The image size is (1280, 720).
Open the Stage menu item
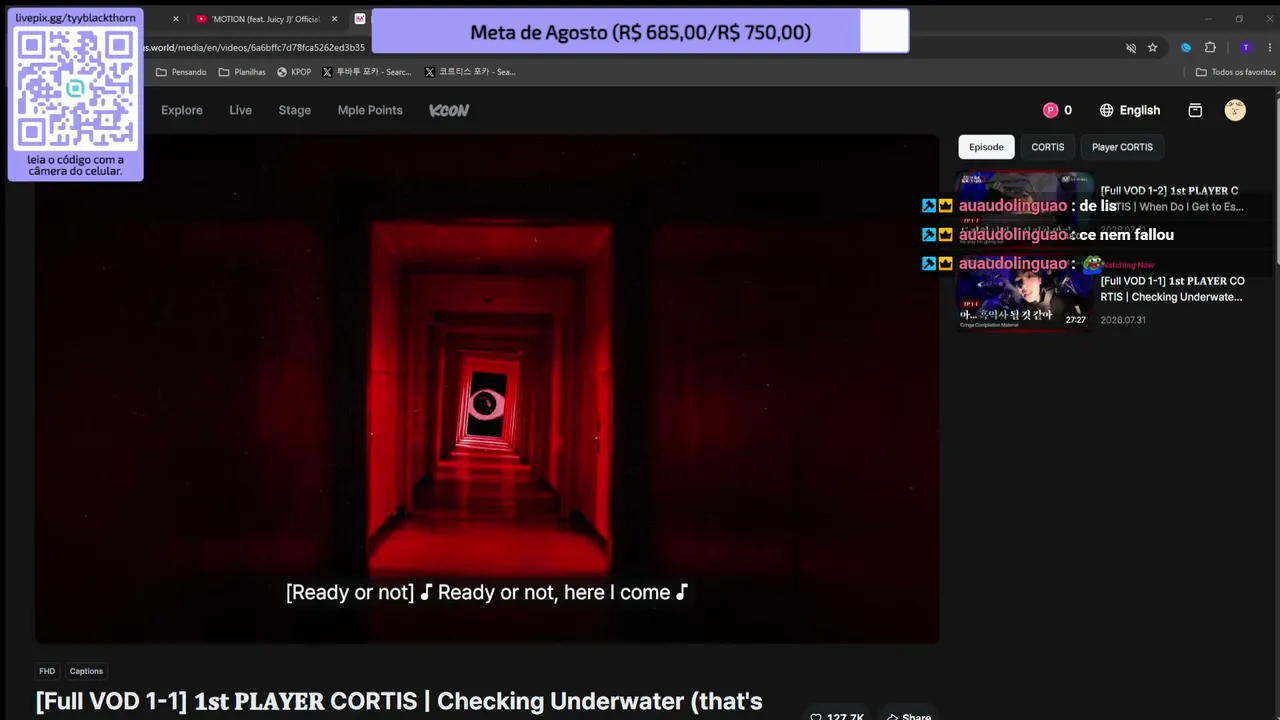click(x=295, y=110)
